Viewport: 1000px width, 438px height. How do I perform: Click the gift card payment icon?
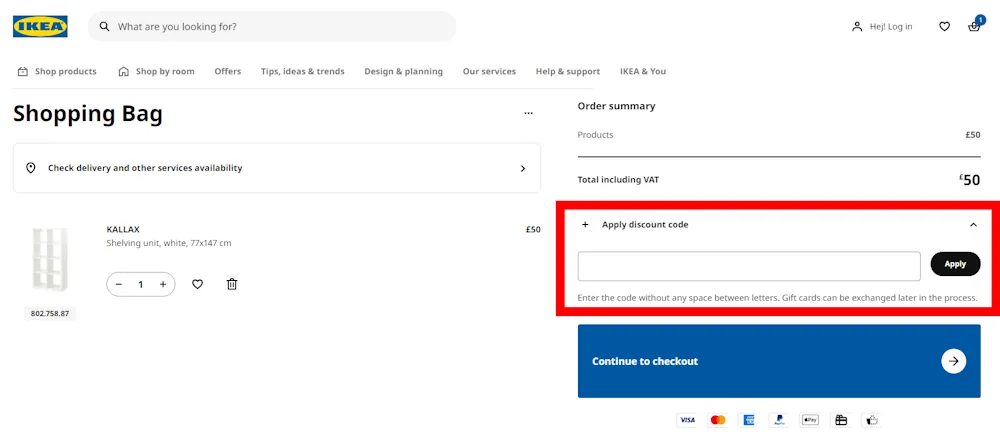click(841, 420)
